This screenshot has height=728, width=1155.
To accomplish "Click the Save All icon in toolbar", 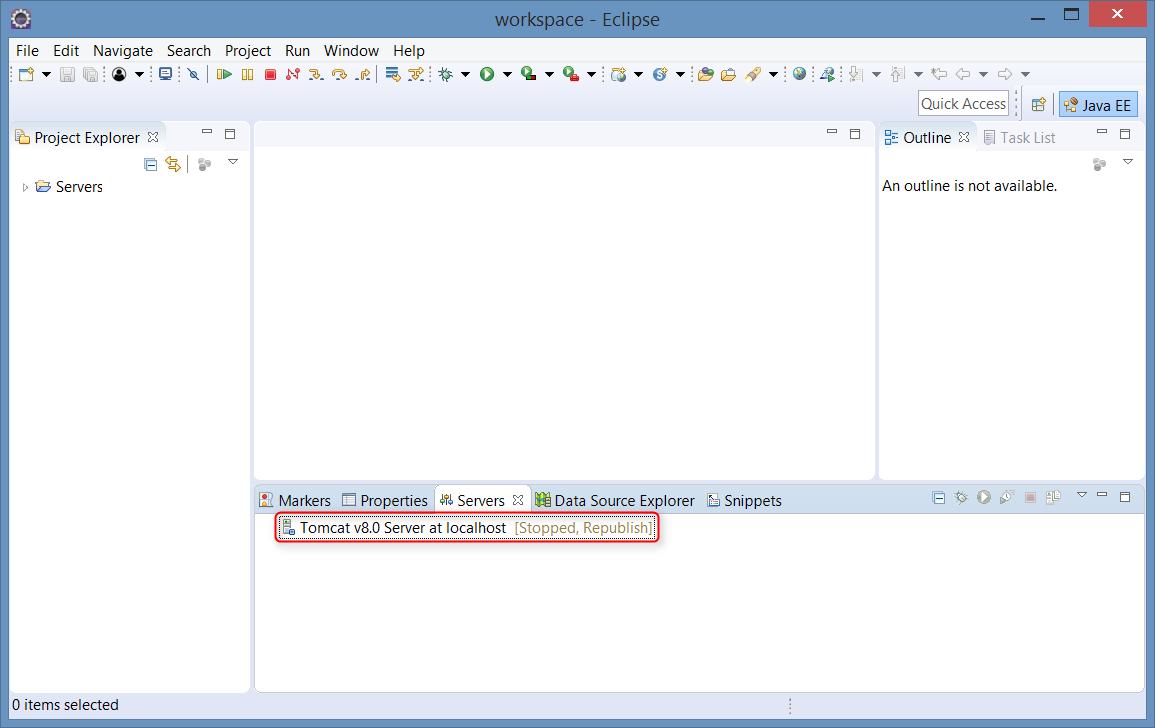I will (x=90, y=74).
